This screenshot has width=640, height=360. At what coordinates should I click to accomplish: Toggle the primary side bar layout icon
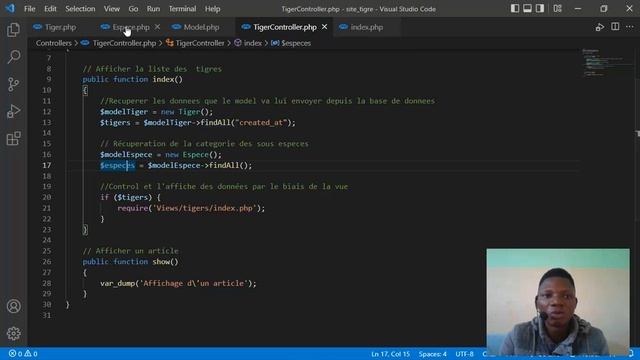point(515,9)
